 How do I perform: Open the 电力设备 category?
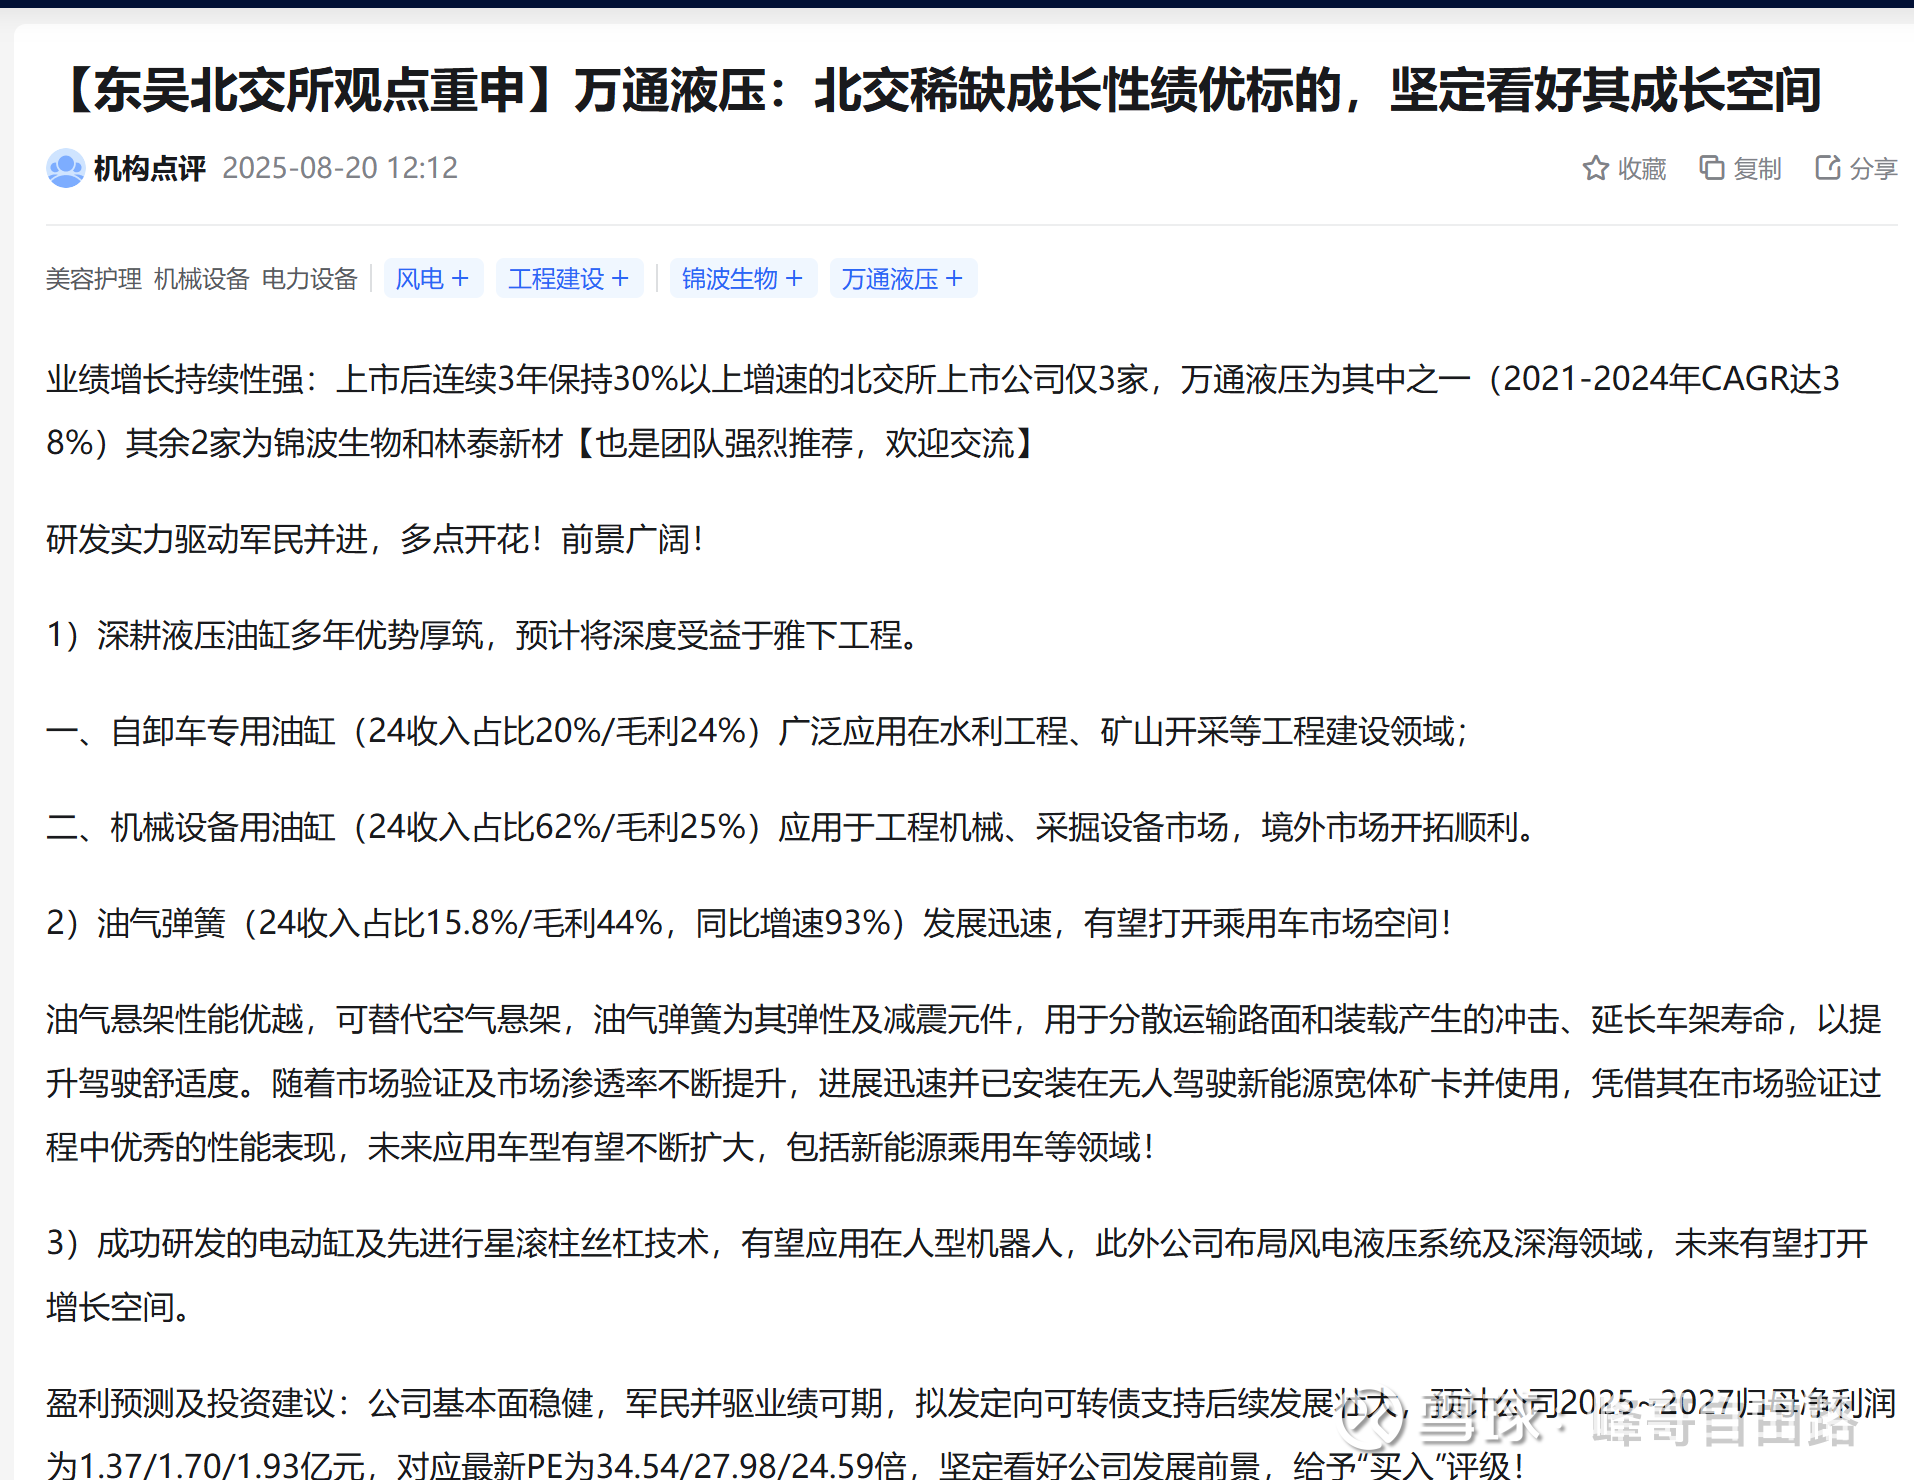pos(310,279)
